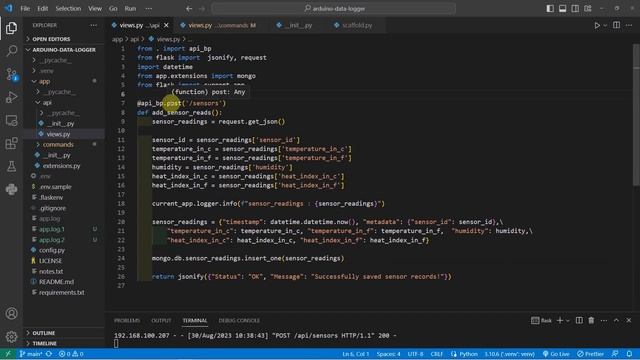Open the Manage gear icon
Screen dimensions: 640x360
tap(11, 336)
